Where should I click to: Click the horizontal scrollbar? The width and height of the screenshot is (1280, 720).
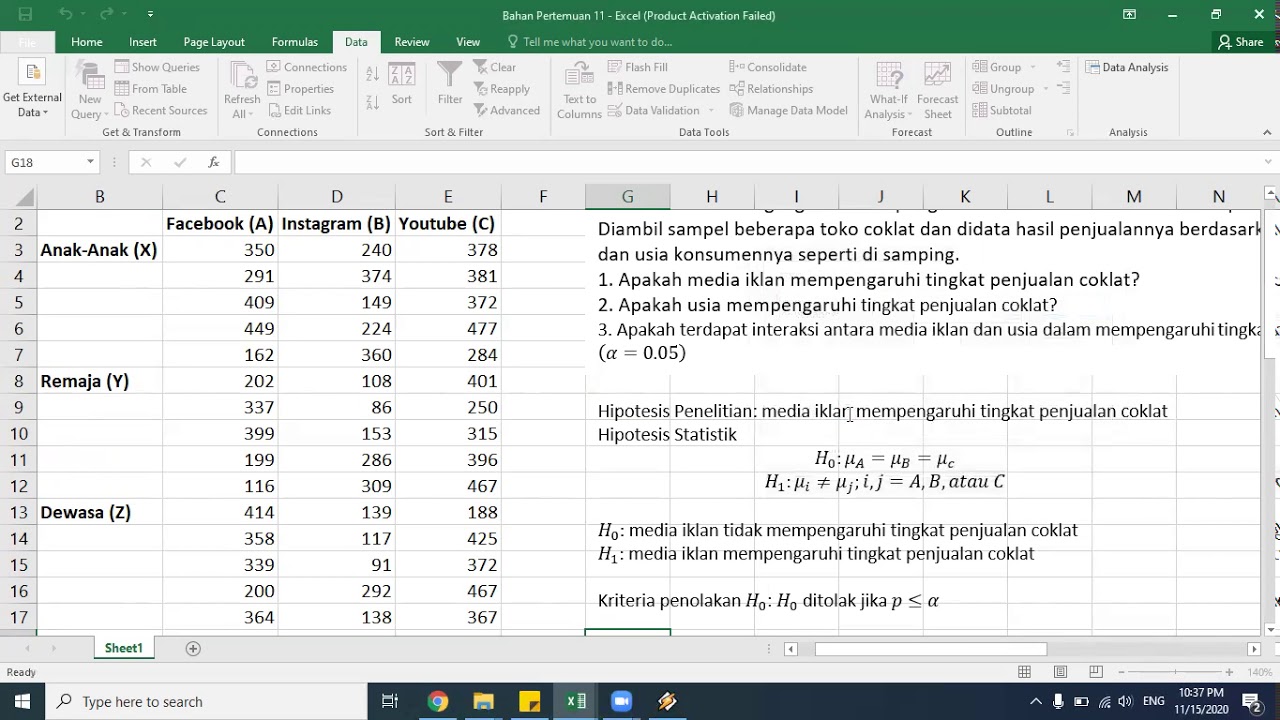[930, 649]
